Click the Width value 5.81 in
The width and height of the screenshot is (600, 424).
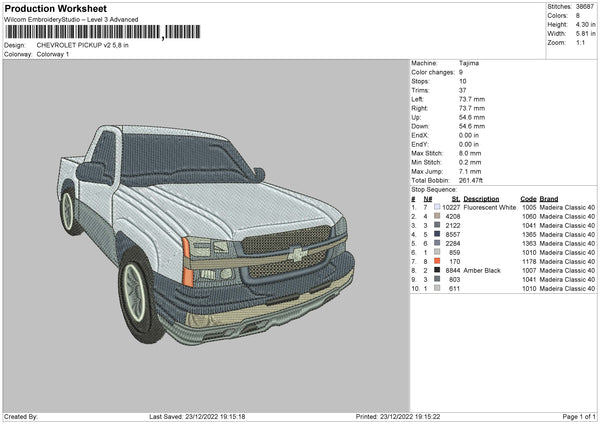coord(585,34)
